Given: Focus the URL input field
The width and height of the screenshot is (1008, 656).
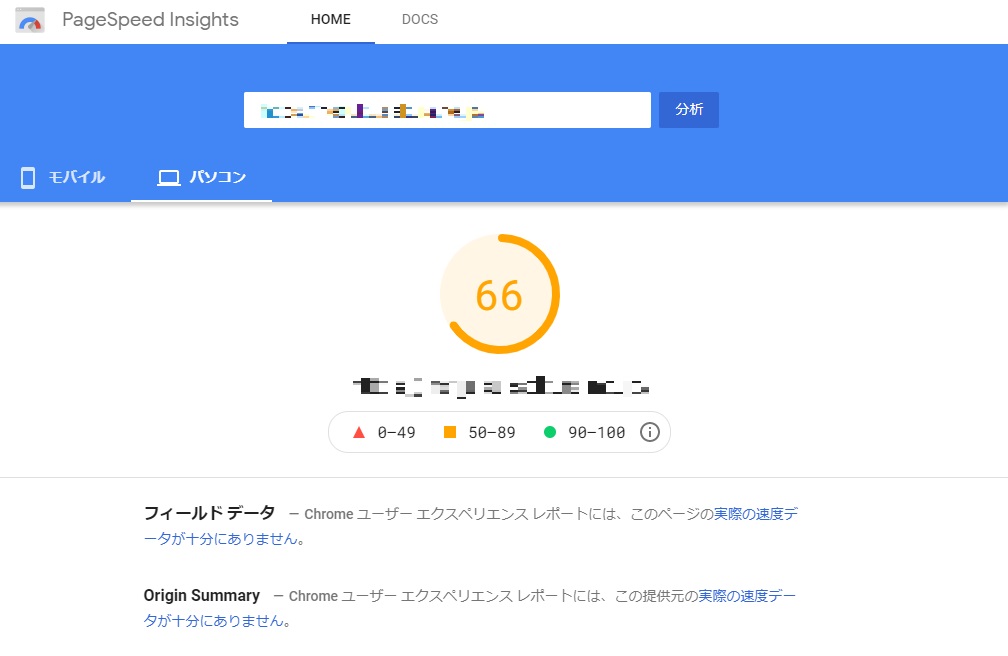Looking at the screenshot, I should pos(447,110).
